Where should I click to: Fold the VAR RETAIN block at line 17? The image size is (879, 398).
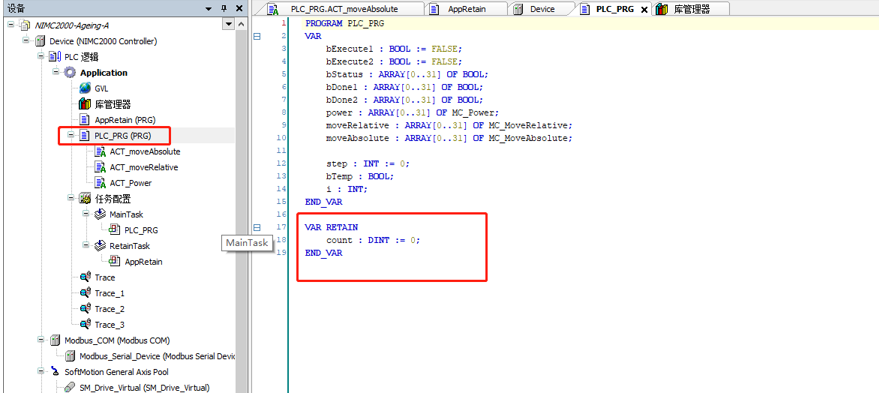coord(257,228)
